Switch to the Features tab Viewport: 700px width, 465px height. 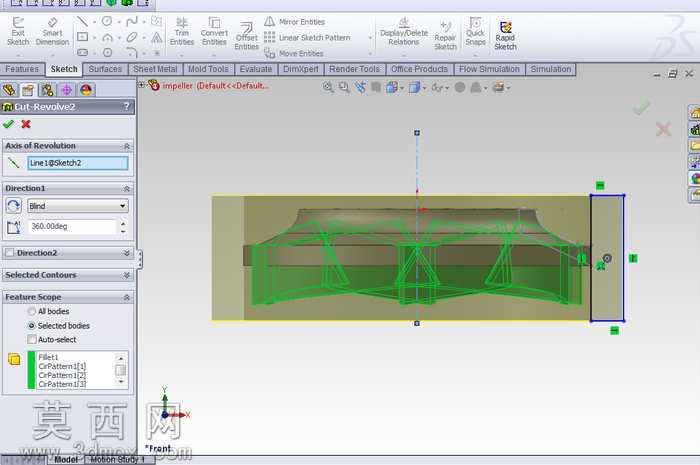click(21, 69)
